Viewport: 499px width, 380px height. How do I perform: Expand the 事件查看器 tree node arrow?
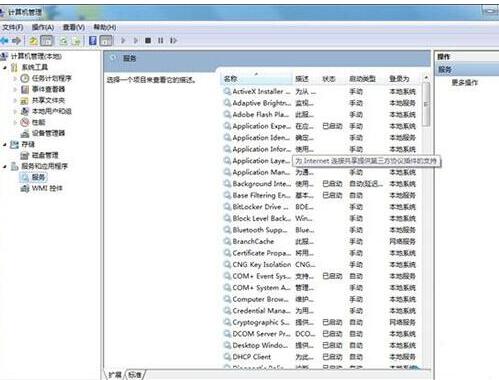[x=15, y=90]
